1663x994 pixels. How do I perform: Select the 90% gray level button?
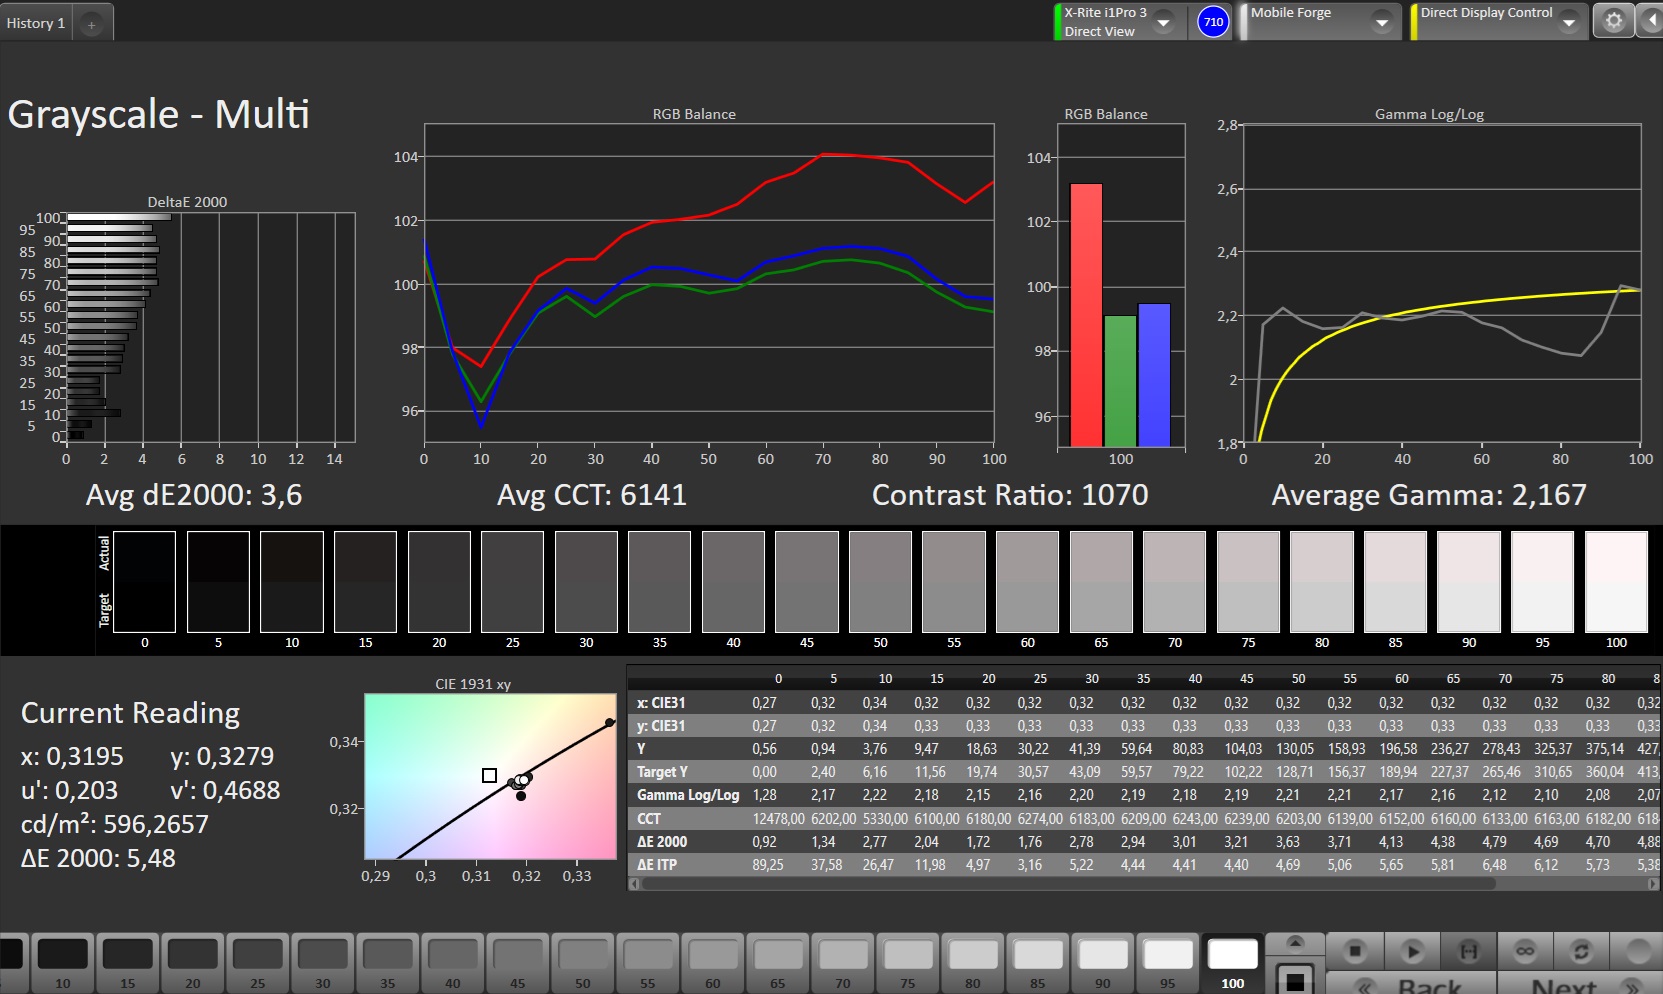(x=1103, y=963)
